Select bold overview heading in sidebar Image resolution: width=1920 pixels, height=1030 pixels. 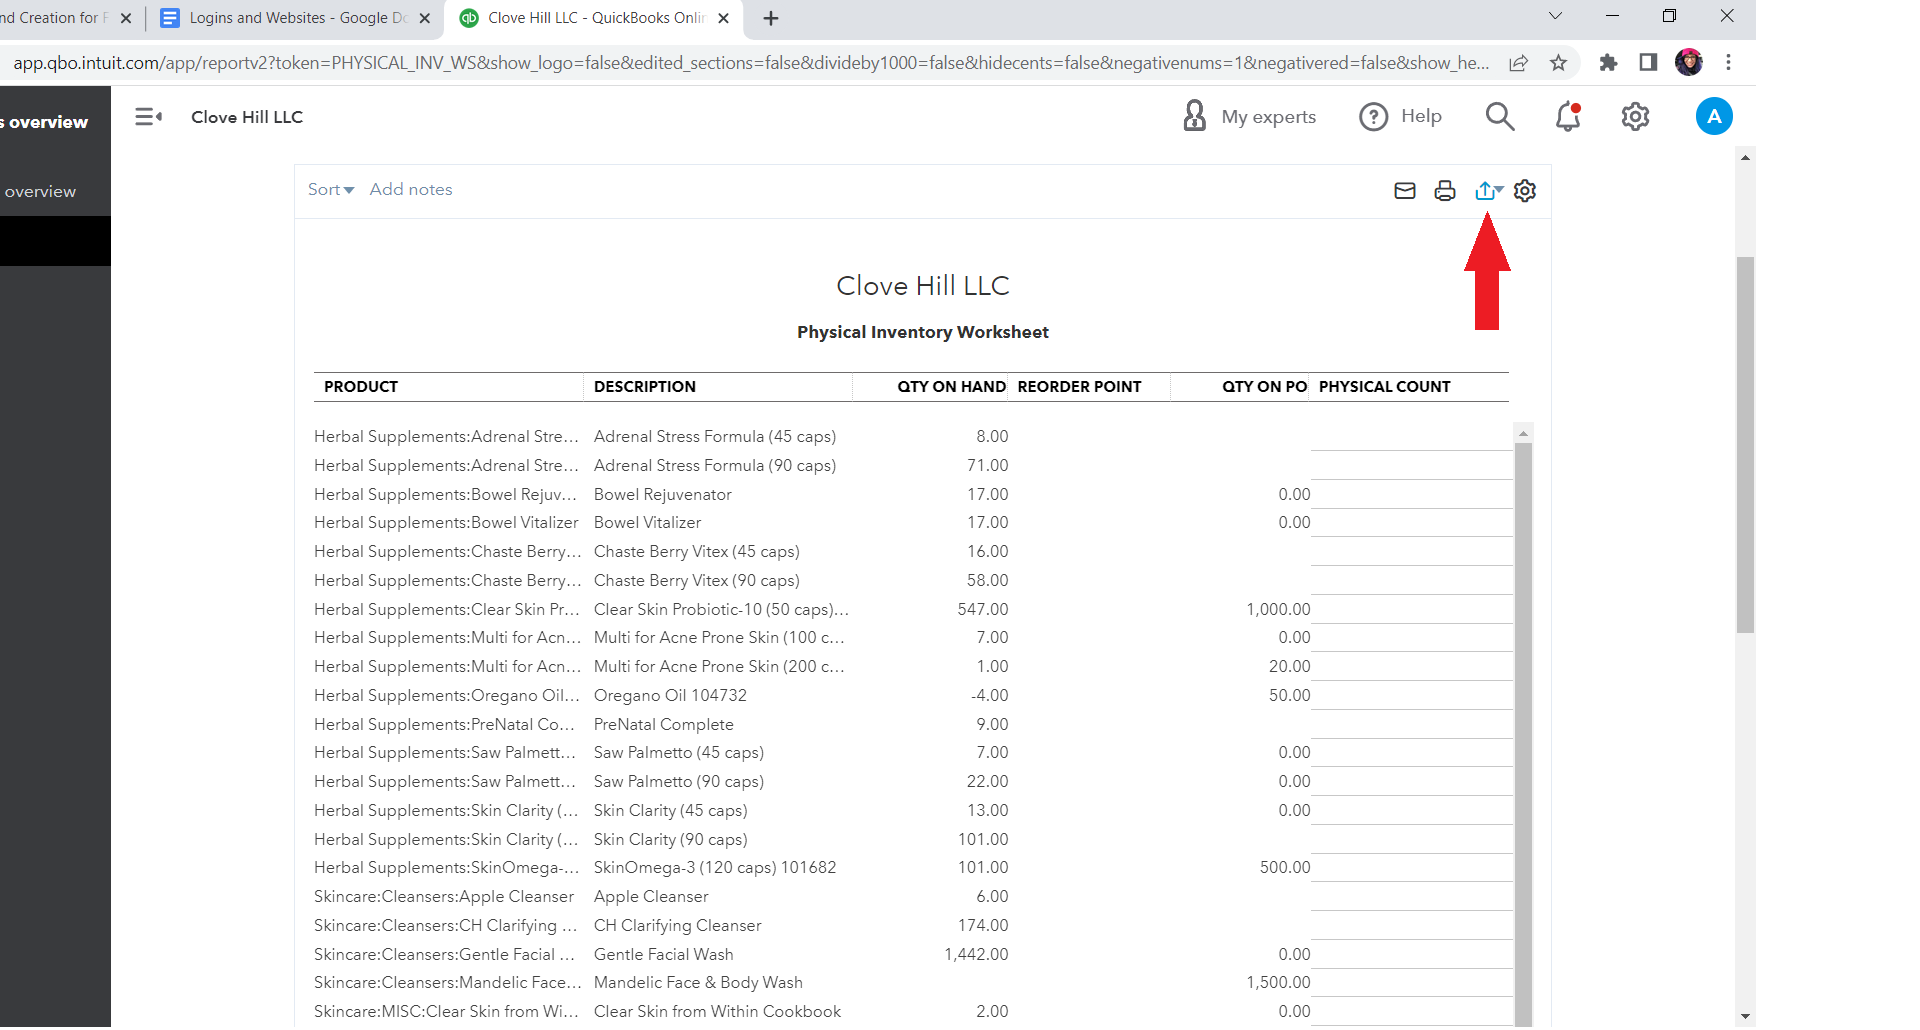44,122
